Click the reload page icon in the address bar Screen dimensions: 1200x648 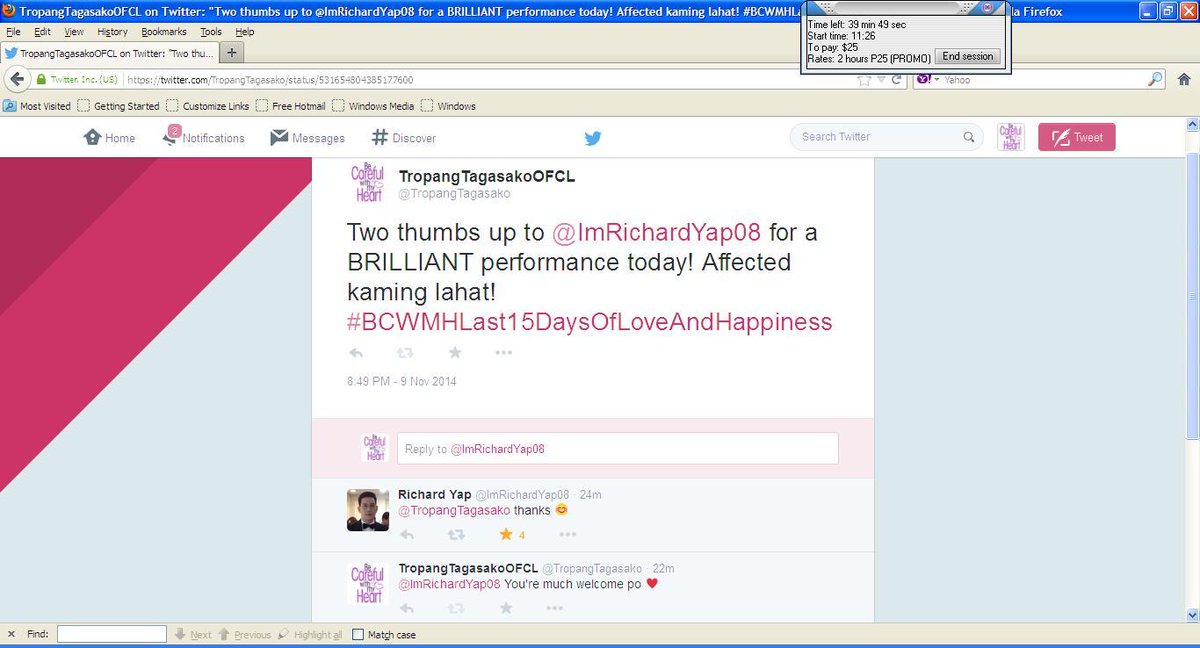coord(898,80)
